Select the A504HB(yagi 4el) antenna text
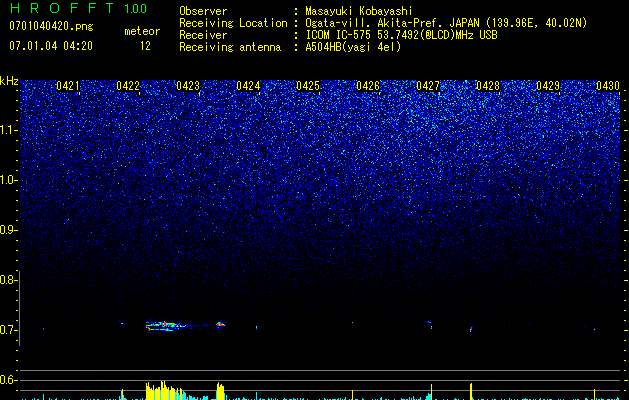 tap(353, 47)
